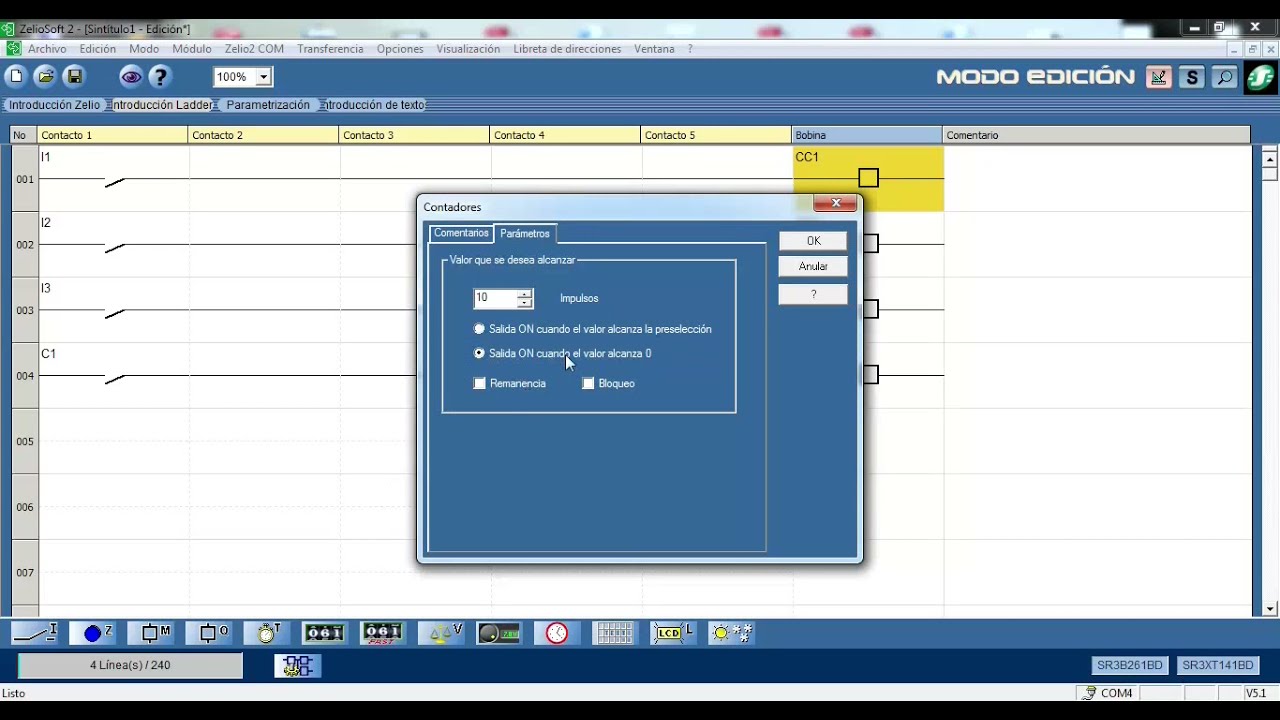Select output ON when value reaches 0
Image resolution: width=1280 pixels, height=720 pixels.
pyautogui.click(x=480, y=353)
